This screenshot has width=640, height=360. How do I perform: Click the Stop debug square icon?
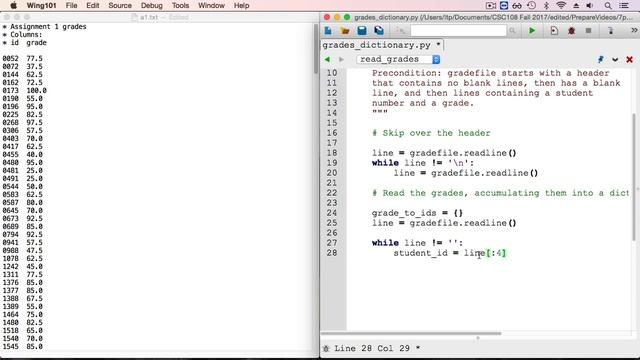588,31
